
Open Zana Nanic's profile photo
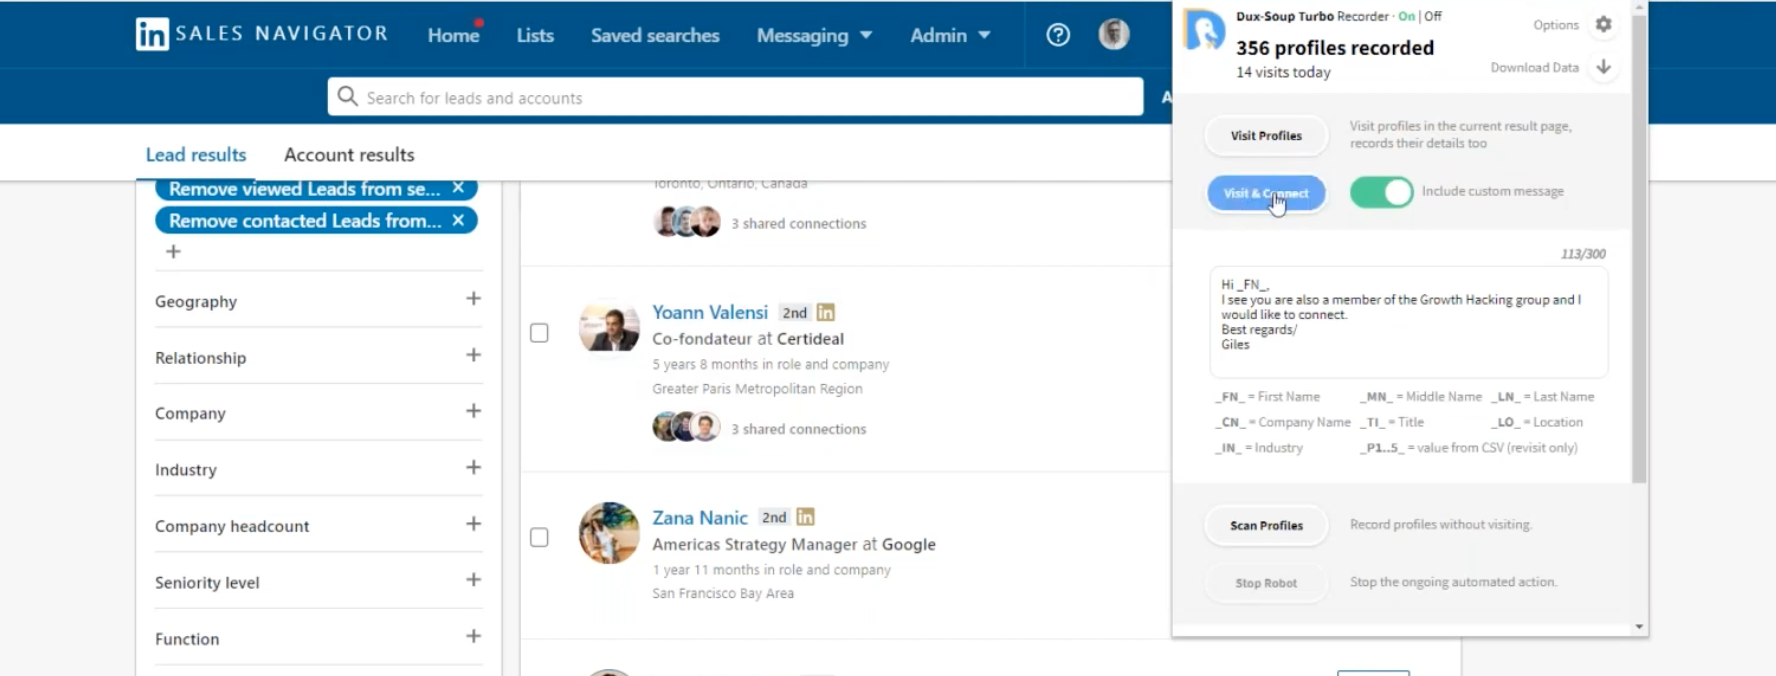pyautogui.click(x=609, y=533)
